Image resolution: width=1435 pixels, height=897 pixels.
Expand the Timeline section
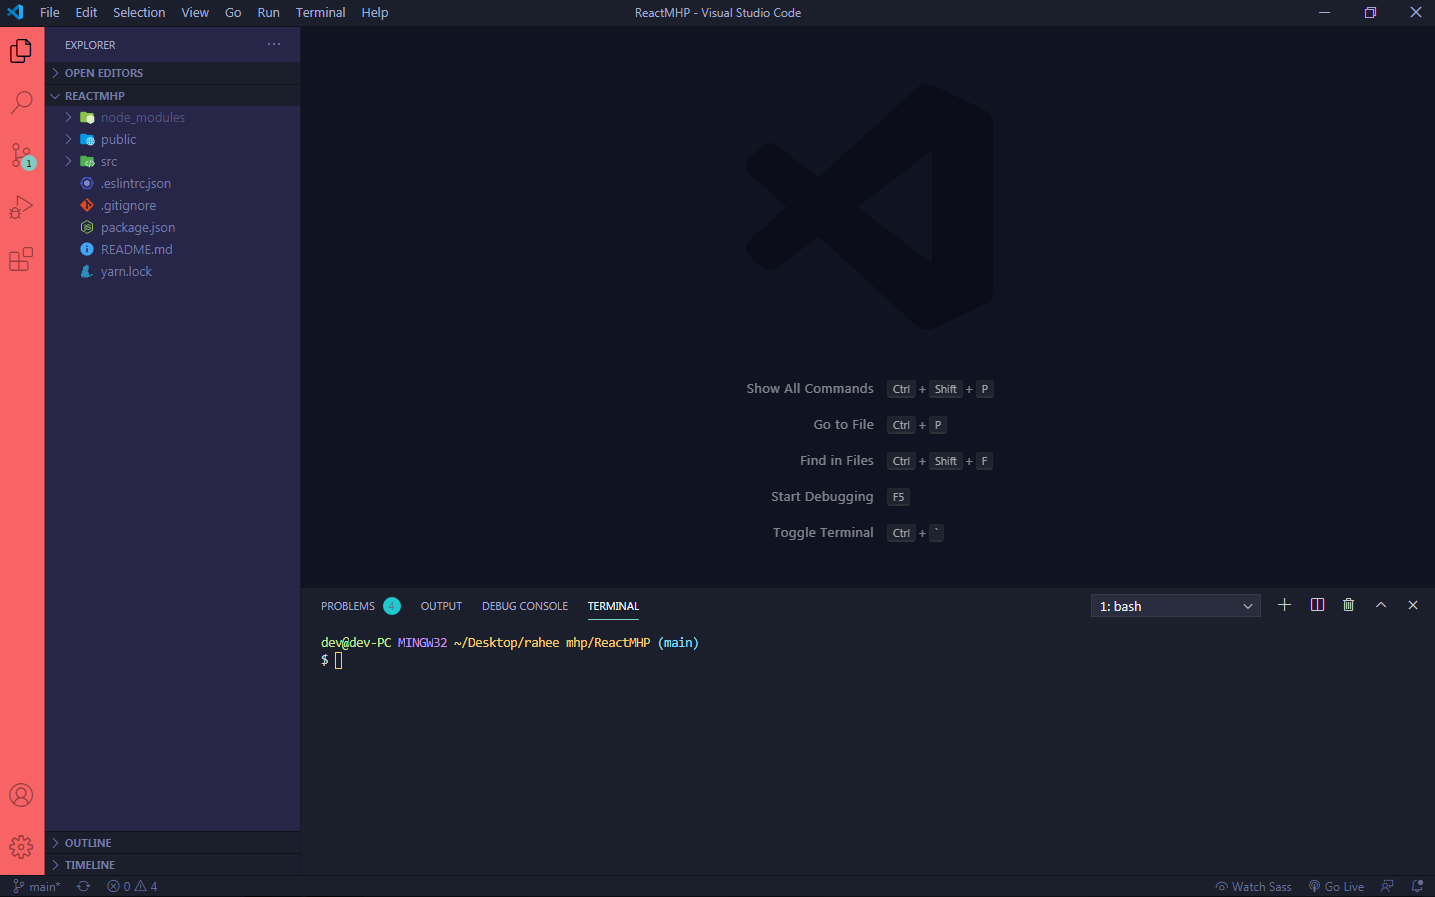172,865
